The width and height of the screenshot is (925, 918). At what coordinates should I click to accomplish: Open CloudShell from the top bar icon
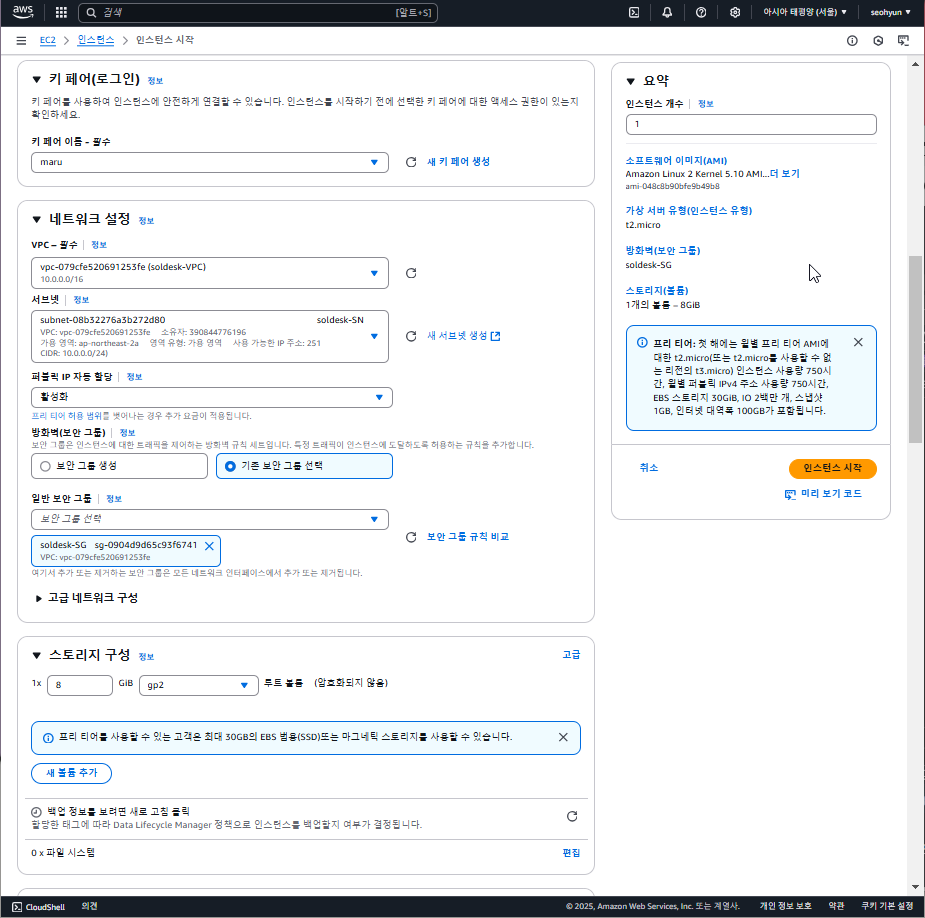634,12
